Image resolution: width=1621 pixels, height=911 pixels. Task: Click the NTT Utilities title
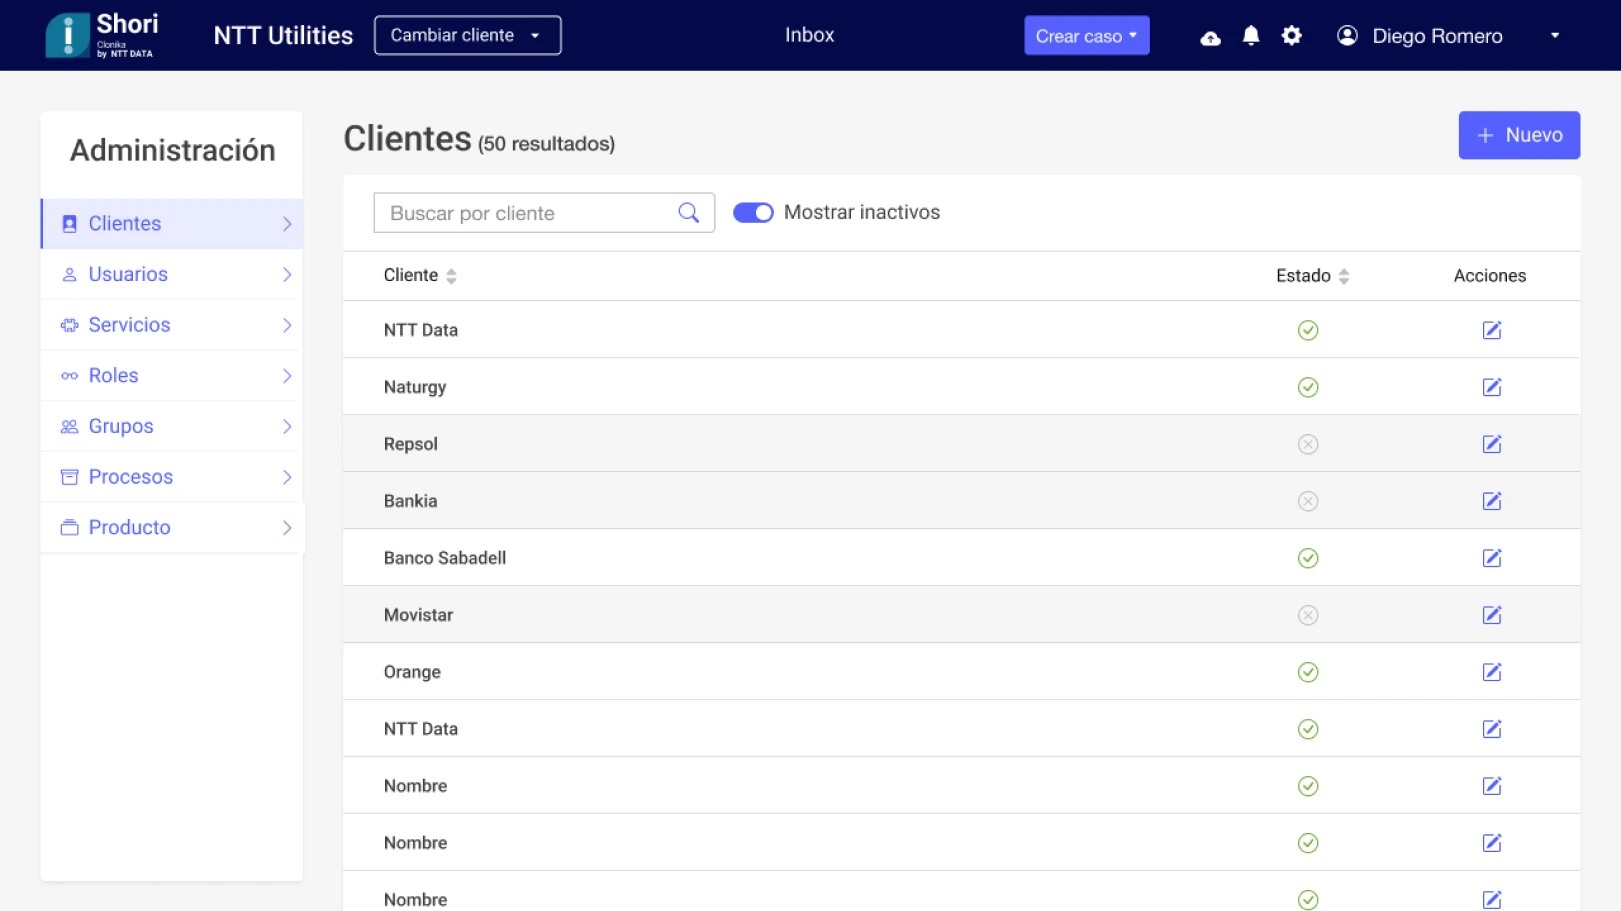[283, 36]
